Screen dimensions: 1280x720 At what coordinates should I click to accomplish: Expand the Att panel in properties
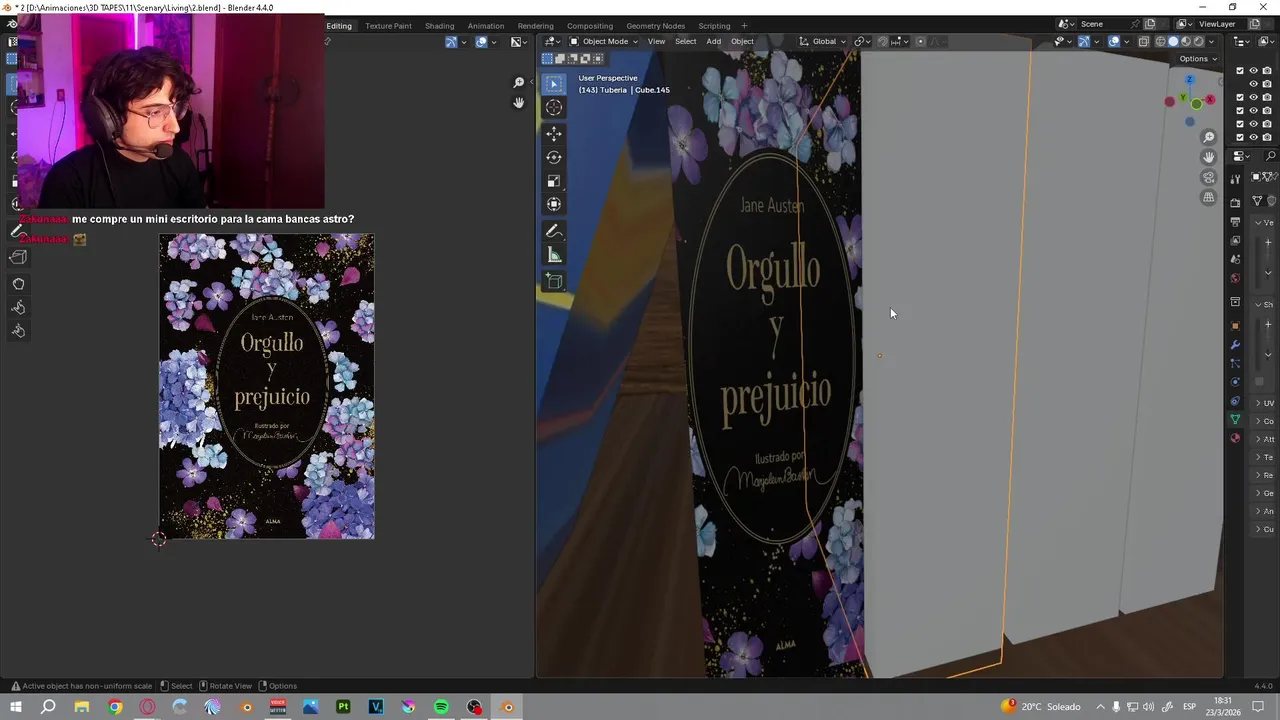pyautogui.click(x=1264, y=439)
